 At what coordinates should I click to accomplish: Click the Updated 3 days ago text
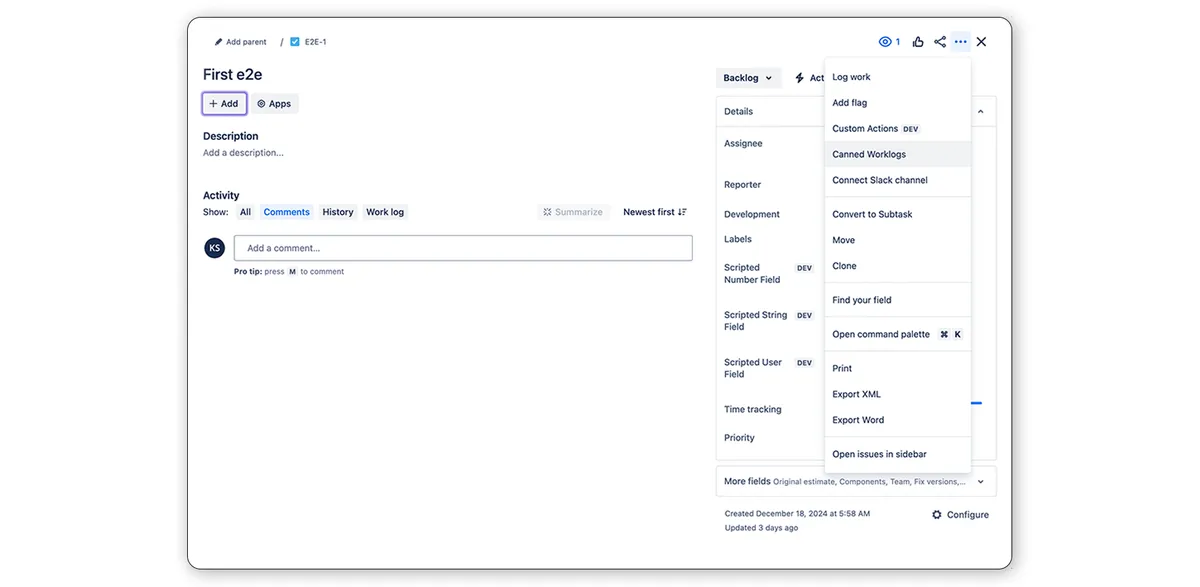click(761, 528)
